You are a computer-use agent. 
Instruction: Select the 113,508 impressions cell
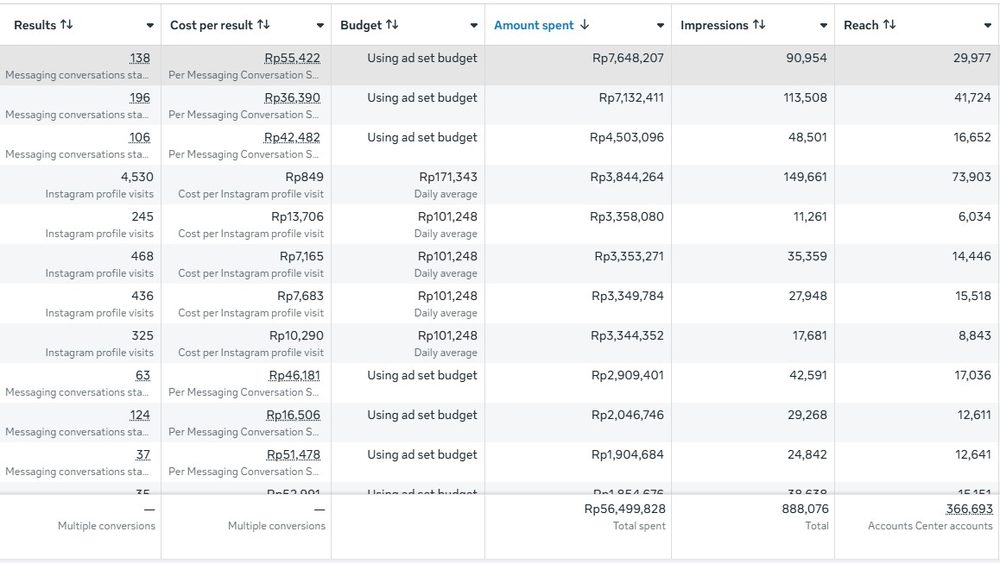(x=753, y=105)
